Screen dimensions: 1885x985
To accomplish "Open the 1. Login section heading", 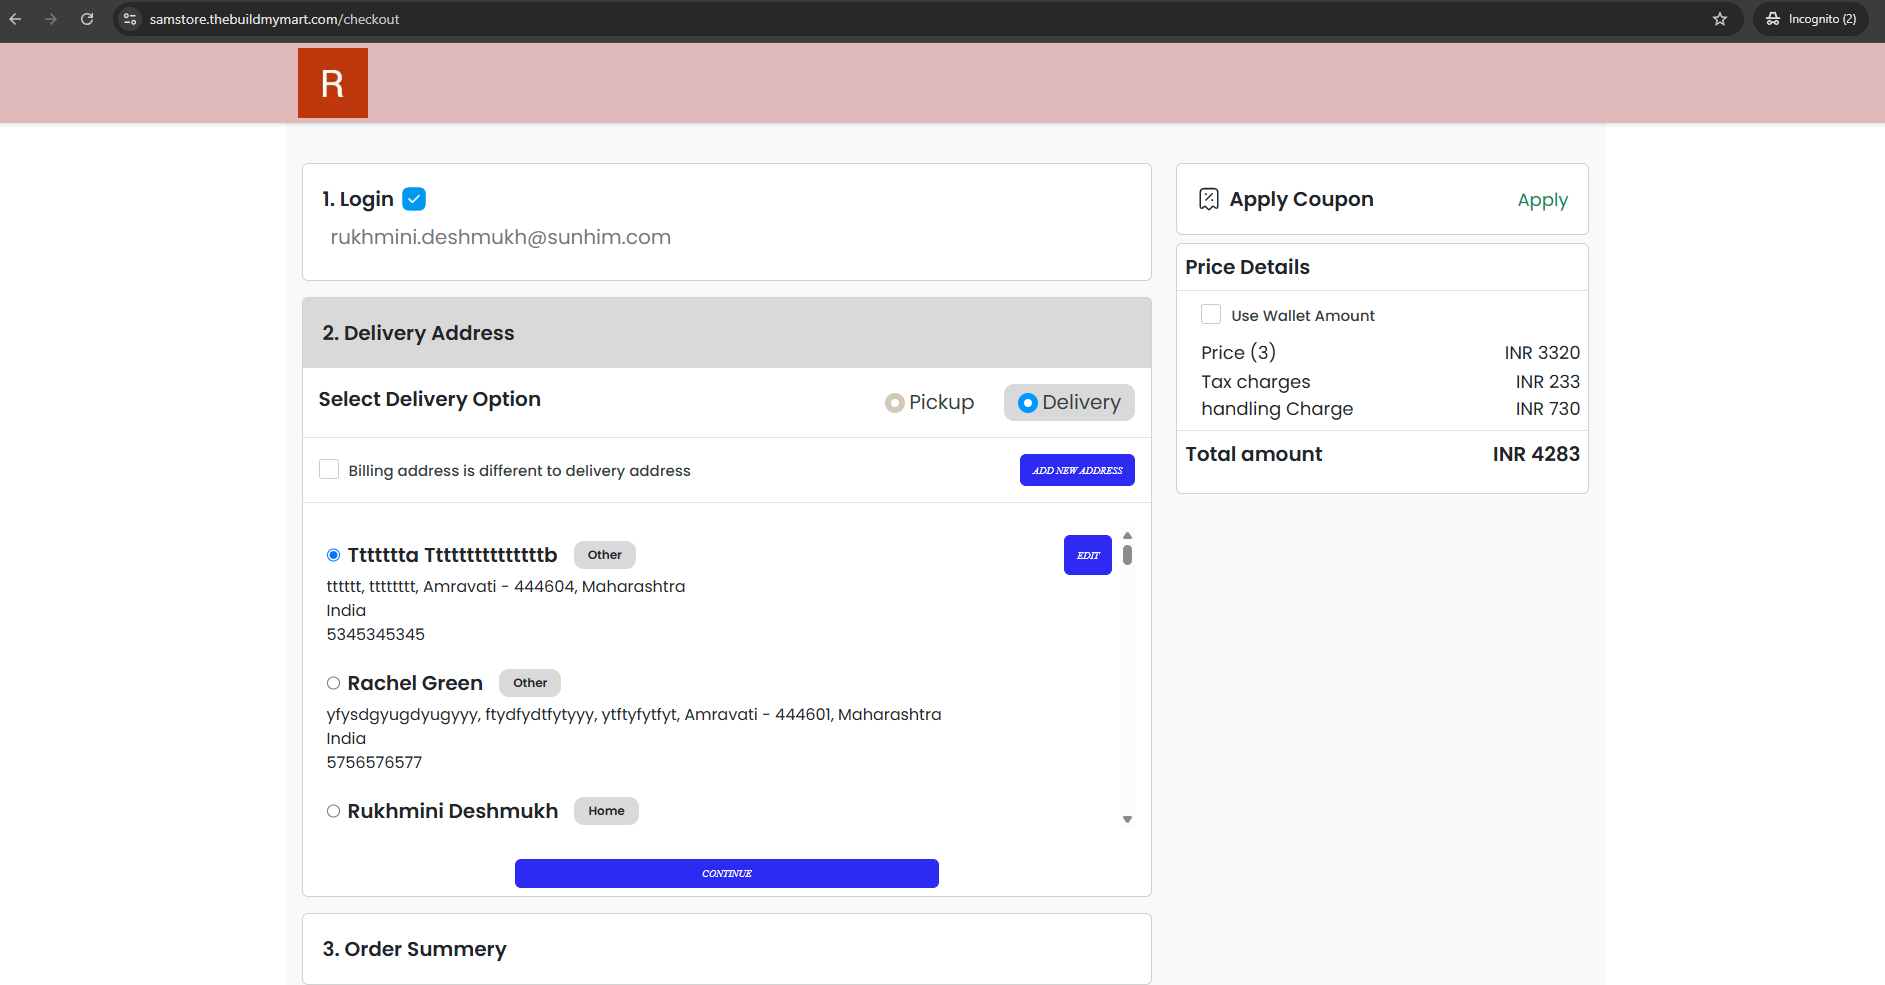I will (358, 199).
